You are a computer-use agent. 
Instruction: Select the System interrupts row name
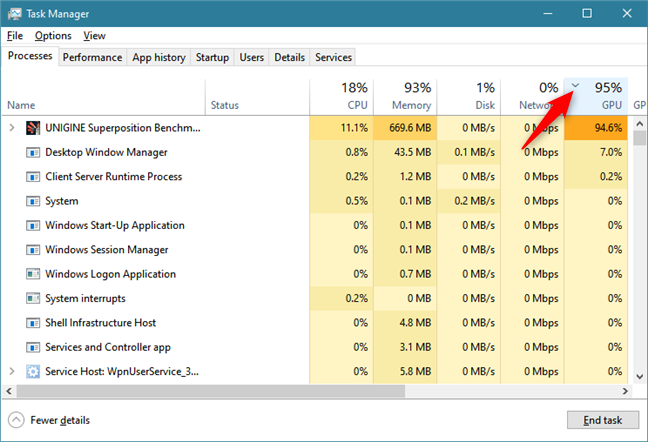pos(85,298)
